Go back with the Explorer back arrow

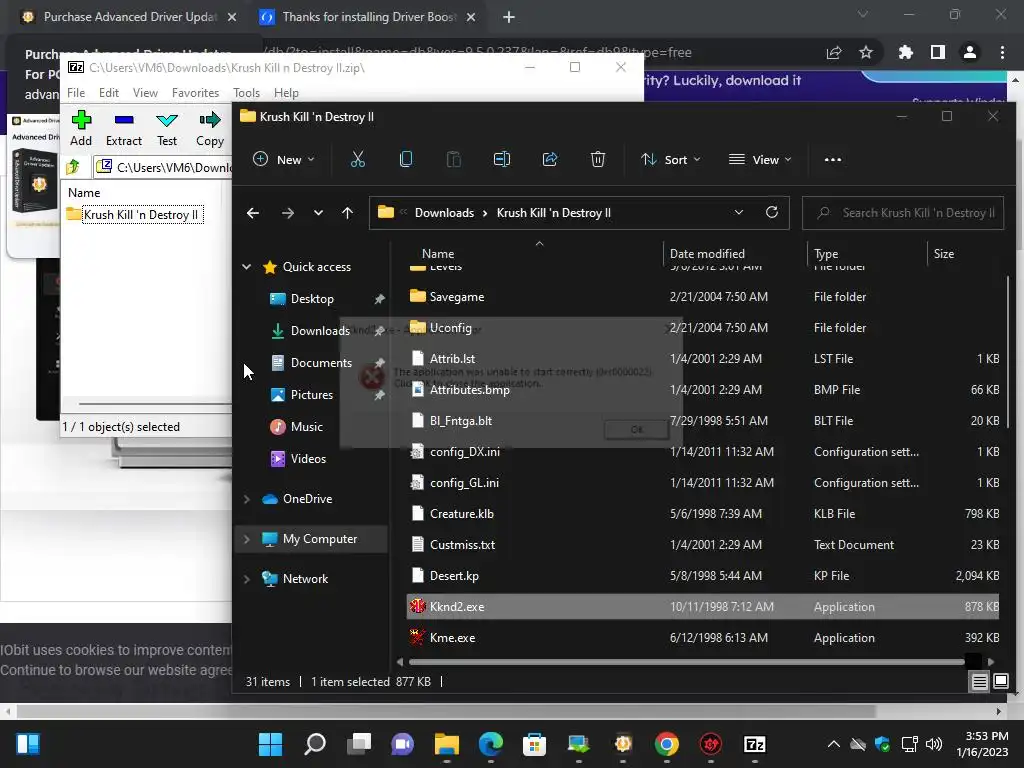pos(253,213)
